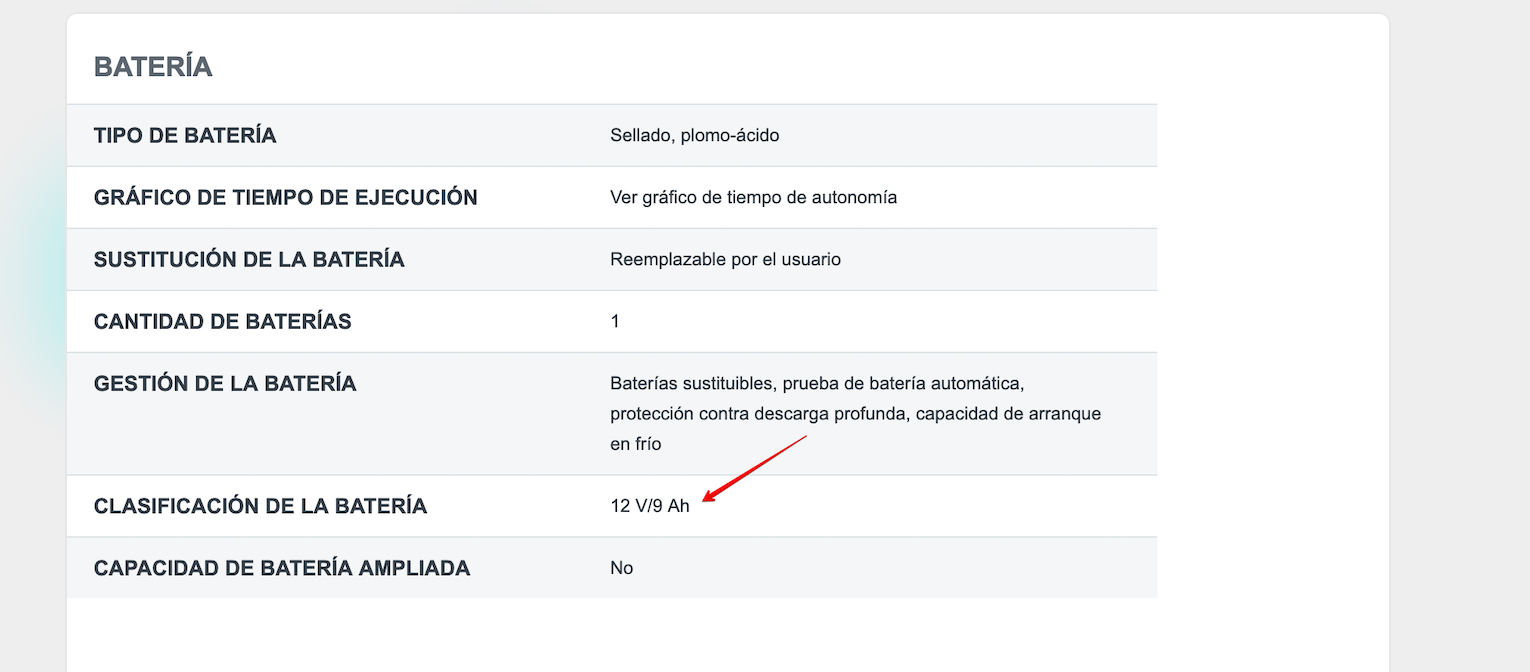Image resolution: width=1530 pixels, height=672 pixels.
Task: Click SUSTITUCIÓN DE LA BATERÍA label
Action: tap(249, 260)
